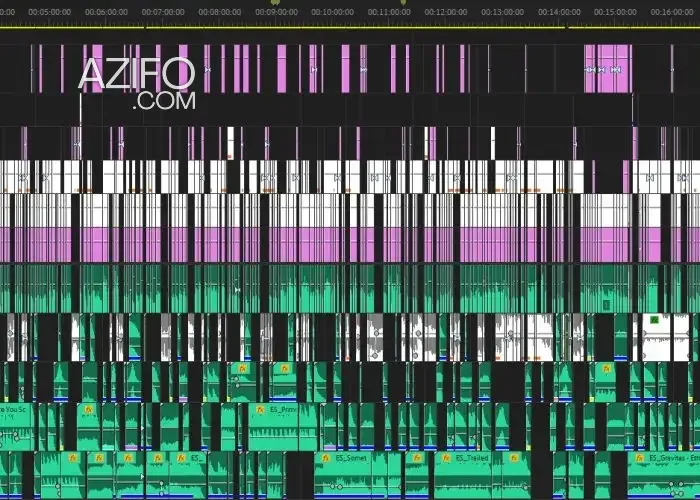The image size is (700, 500).
Task: Select the green timeline marker near 00:09:00:00
Action: [x=275, y=2]
